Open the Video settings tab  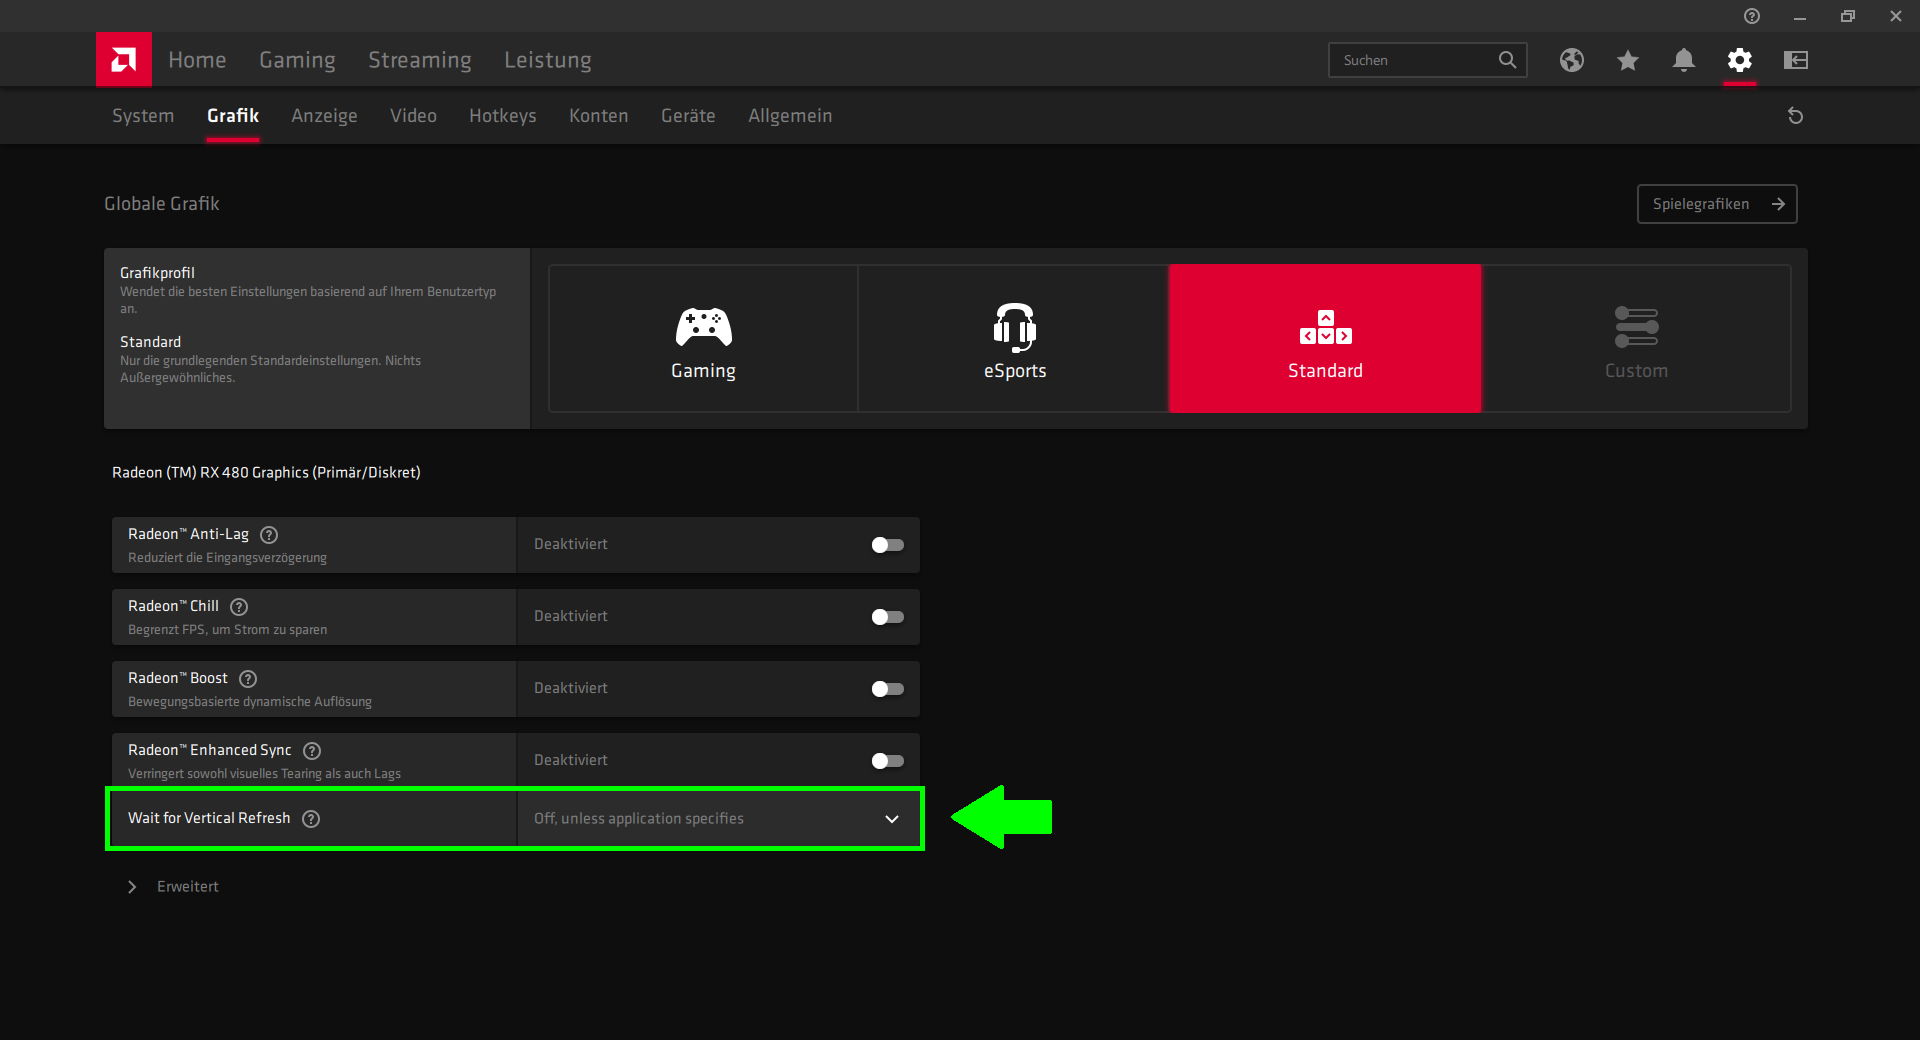(x=413, y=116)
